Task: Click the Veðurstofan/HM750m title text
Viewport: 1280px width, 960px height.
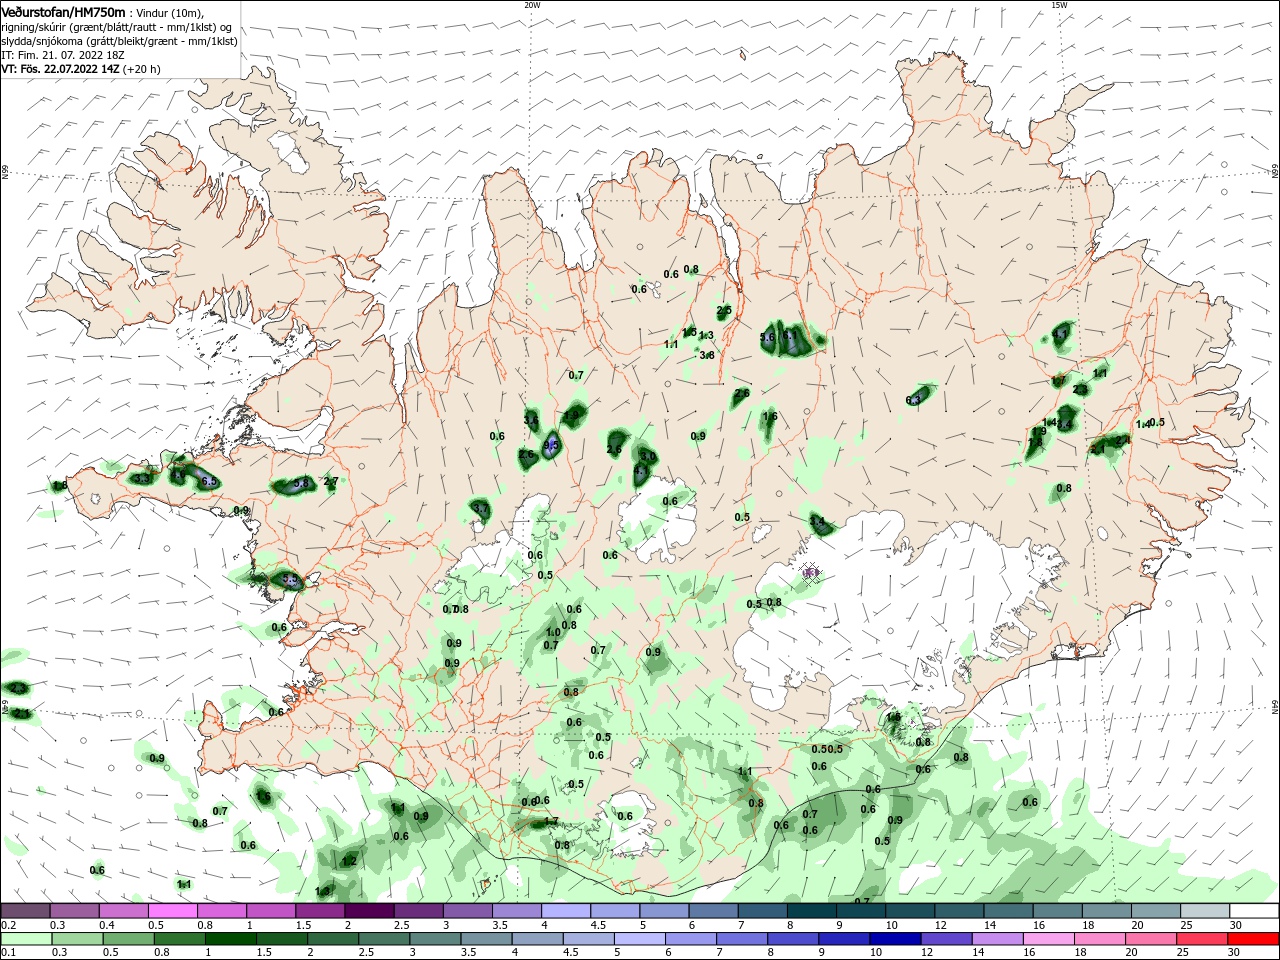Action: [63, 11]
